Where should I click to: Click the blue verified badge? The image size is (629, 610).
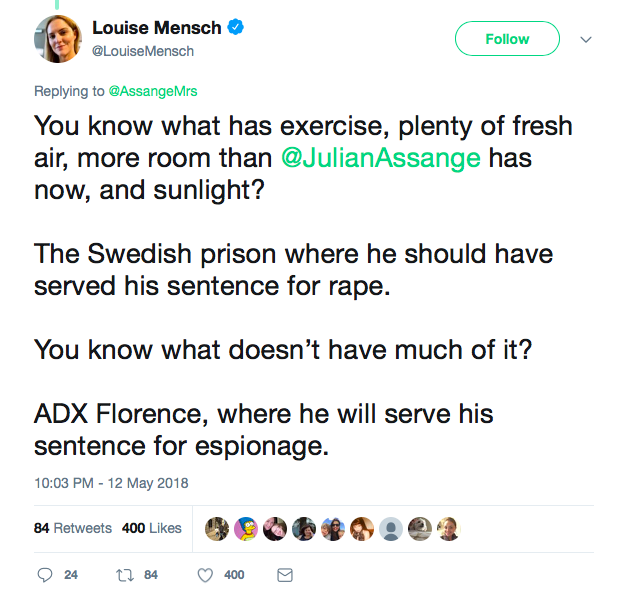235,27
